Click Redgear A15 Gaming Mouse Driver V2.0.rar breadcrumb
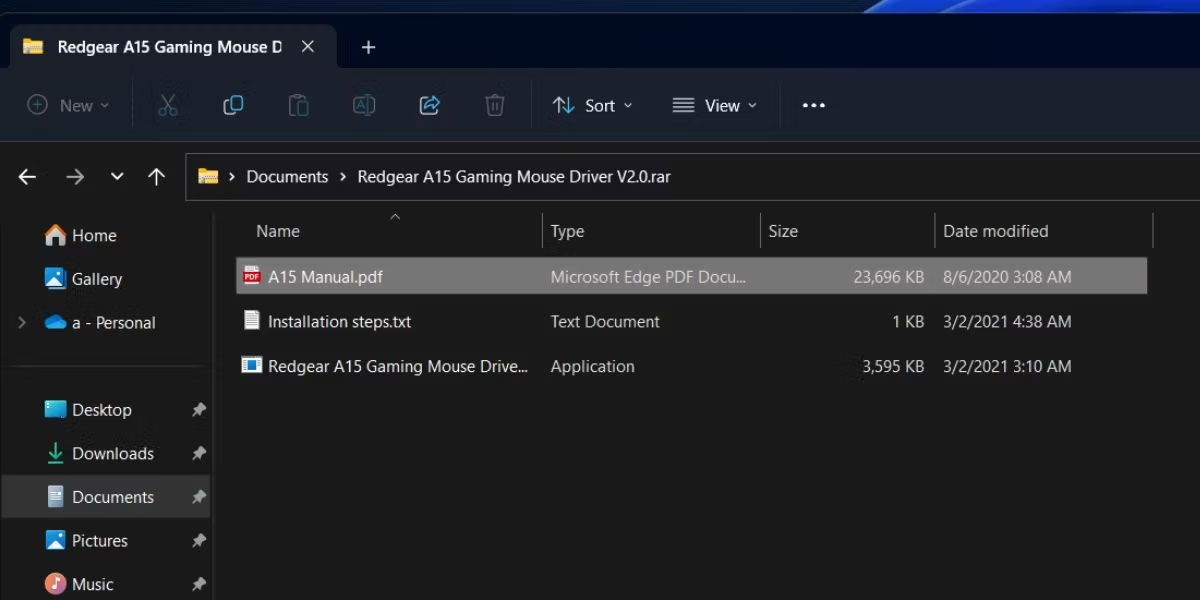The height and width of the screenshot is (600, 1200). 514,177
